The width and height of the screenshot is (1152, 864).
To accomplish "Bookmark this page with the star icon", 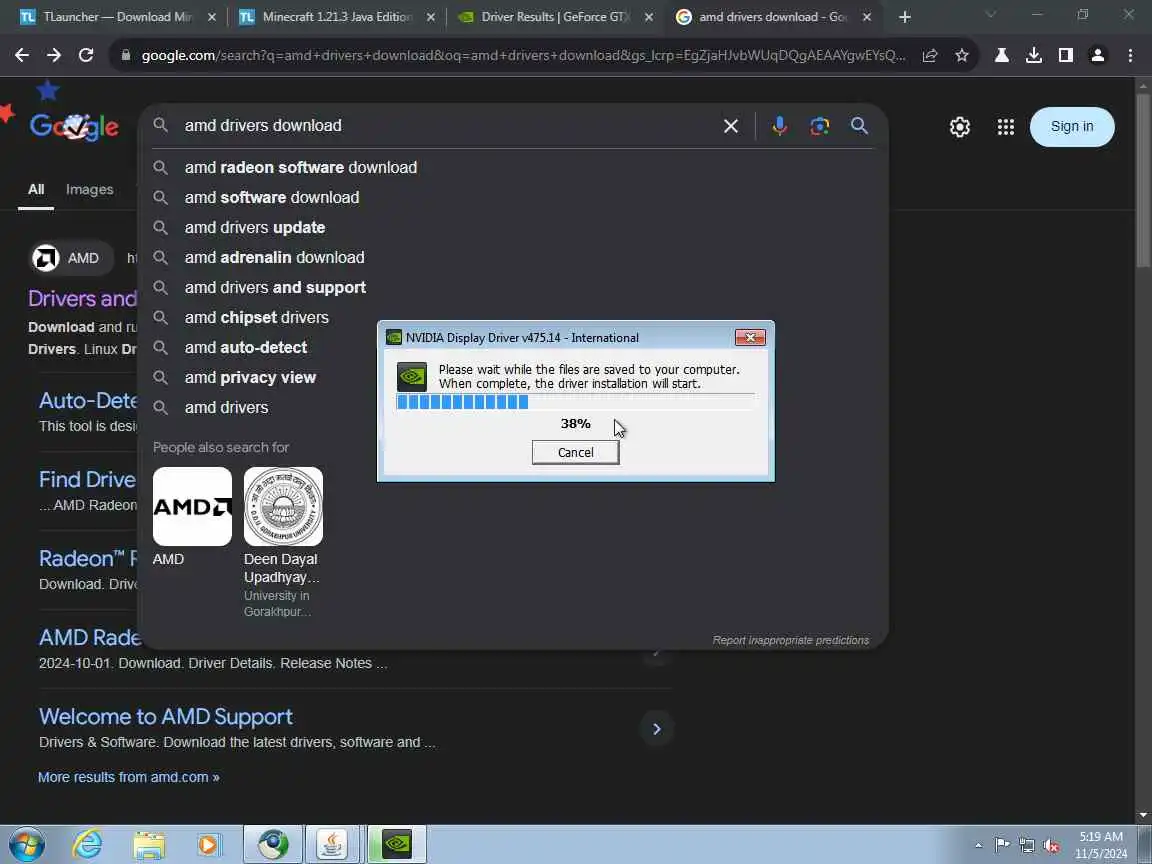I will point(962,55).
